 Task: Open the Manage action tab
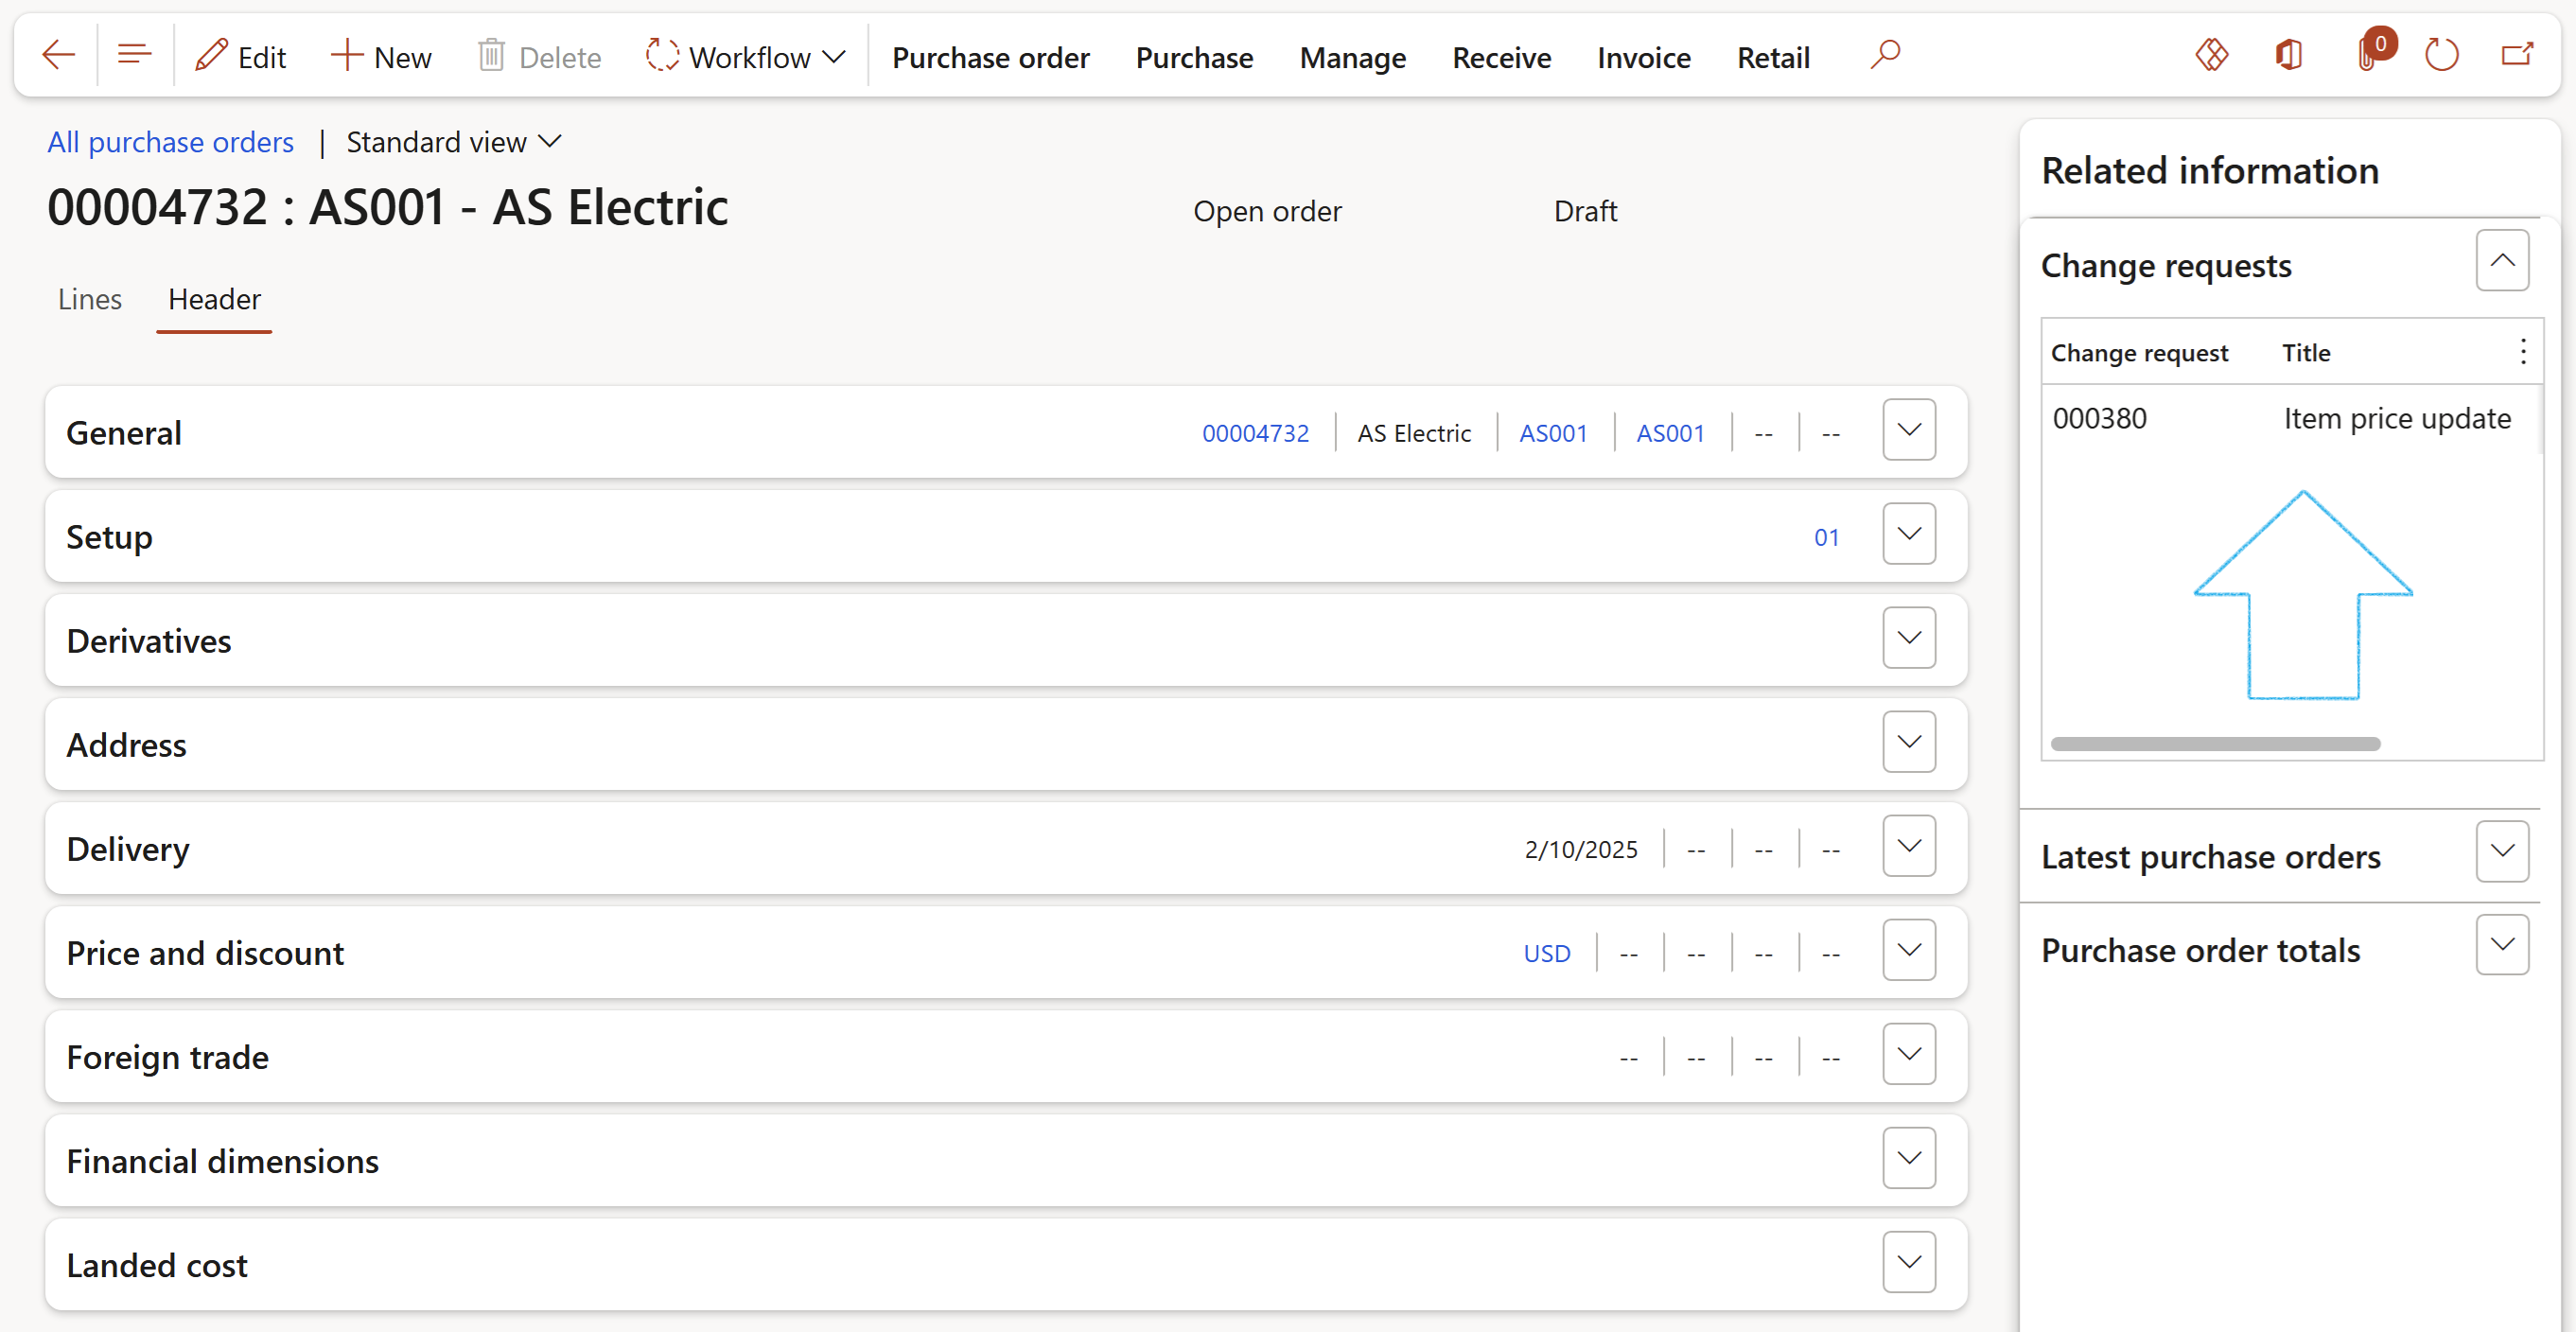tap(1352, 57)
